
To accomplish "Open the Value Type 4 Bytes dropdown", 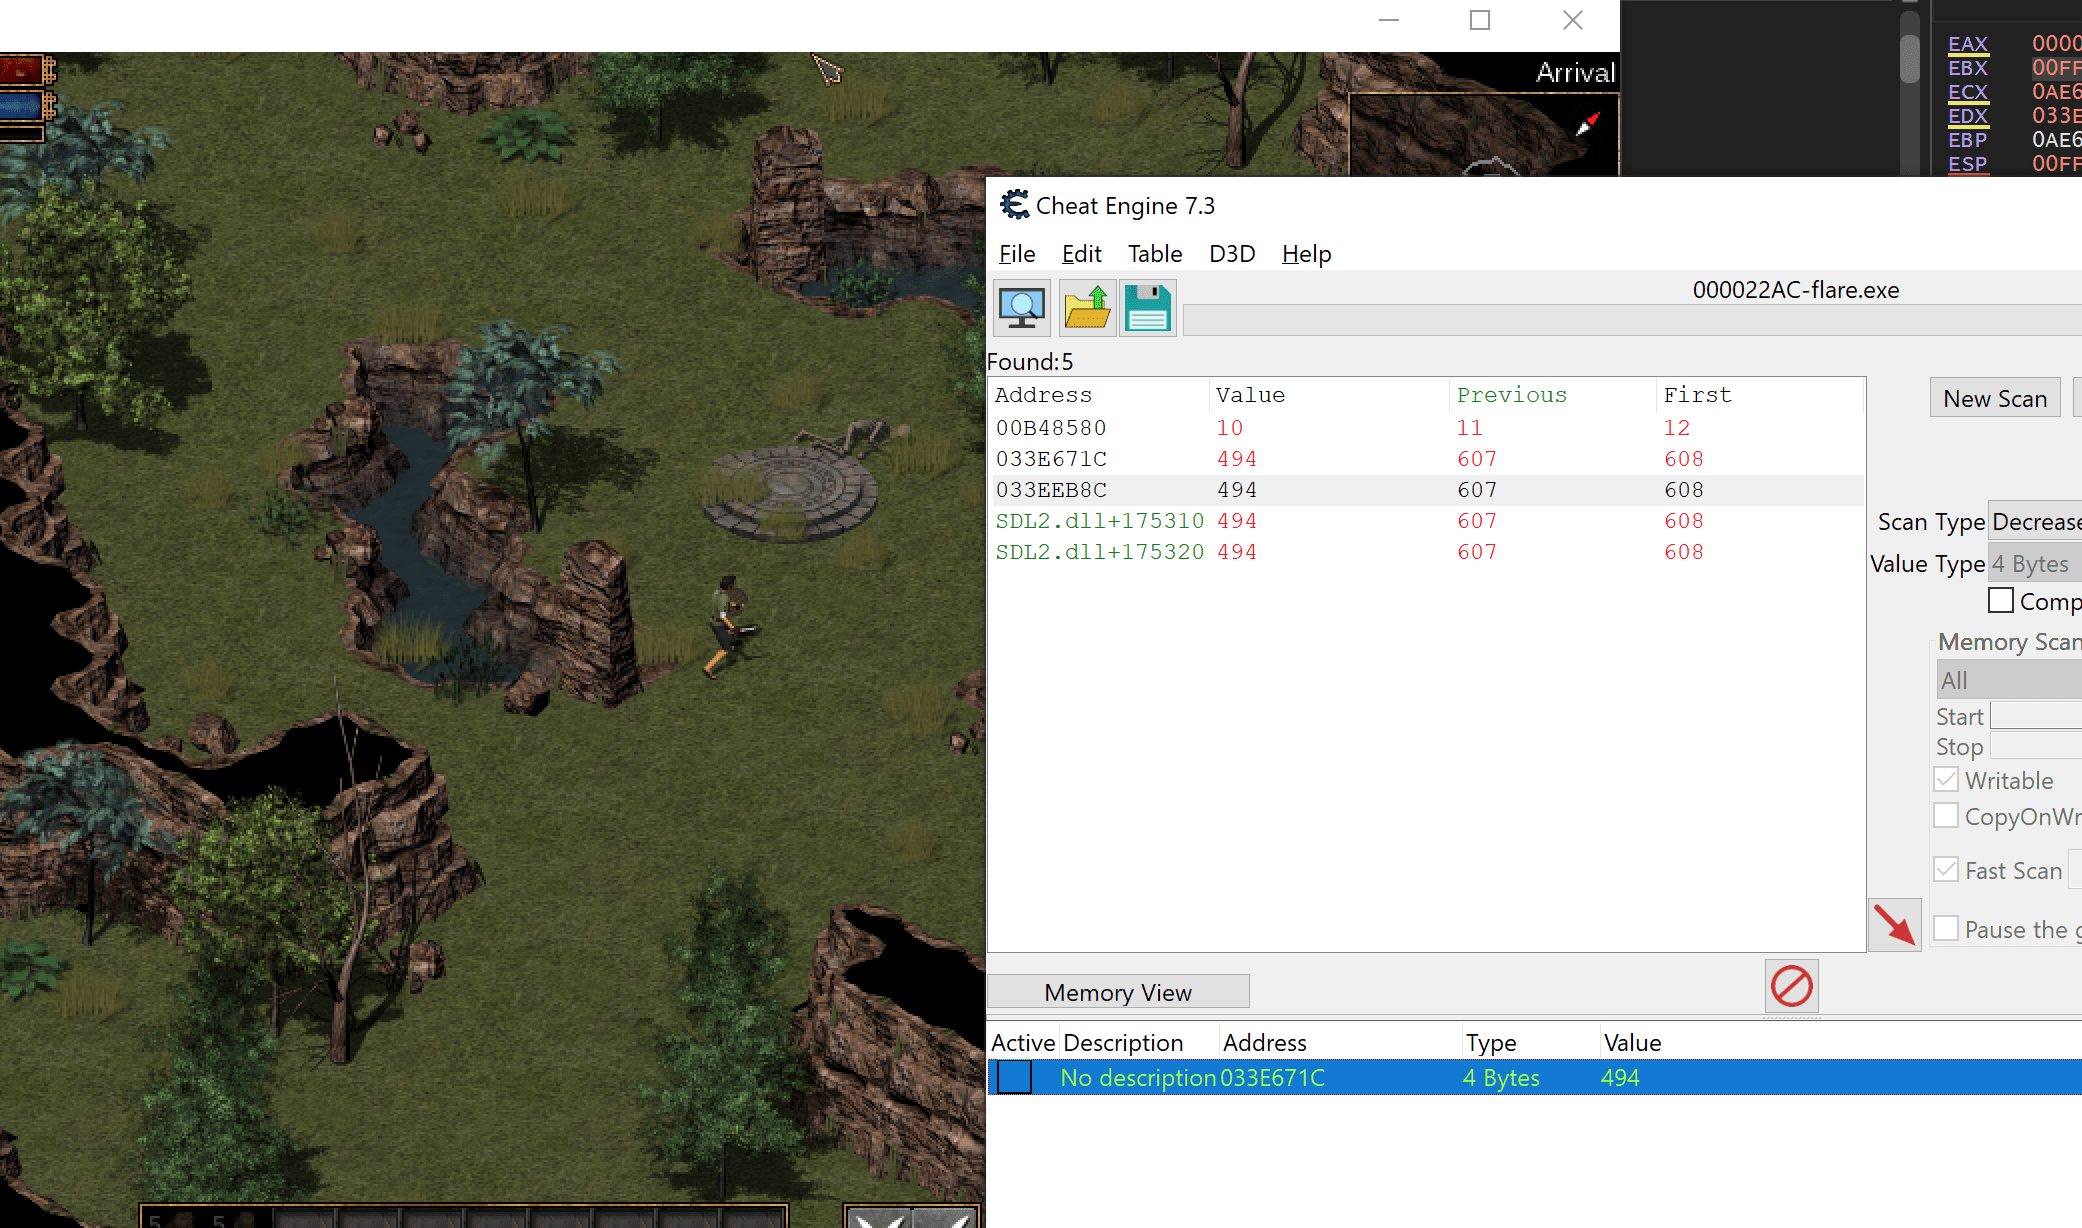I will tap(2035, 564).
